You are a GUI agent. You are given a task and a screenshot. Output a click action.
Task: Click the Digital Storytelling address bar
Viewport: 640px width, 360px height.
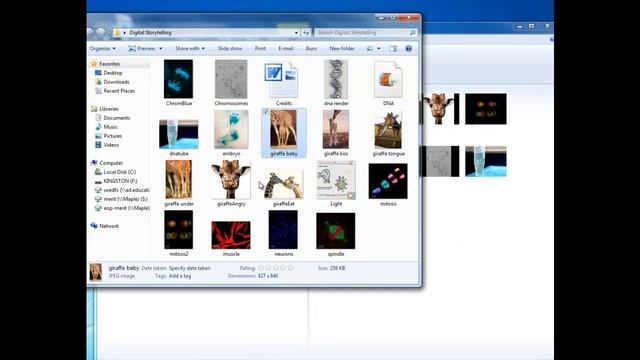[x=207, y=33]
